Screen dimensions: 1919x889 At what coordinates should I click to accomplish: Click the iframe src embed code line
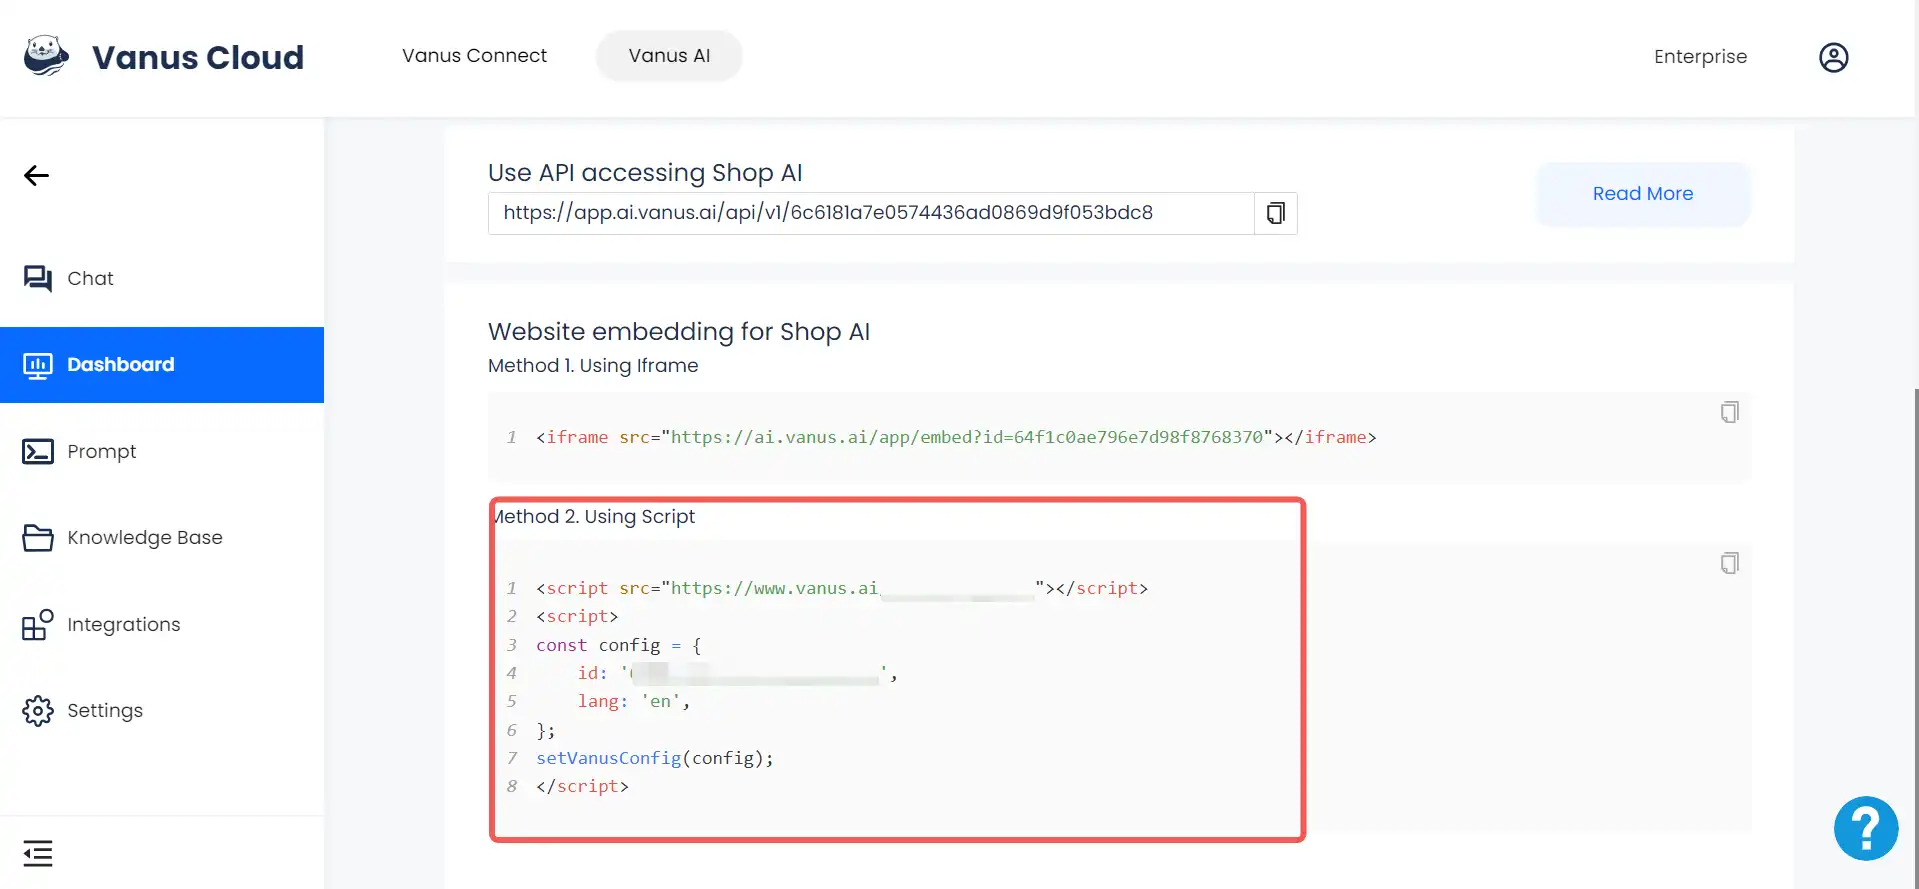click(x=956, y=437)
